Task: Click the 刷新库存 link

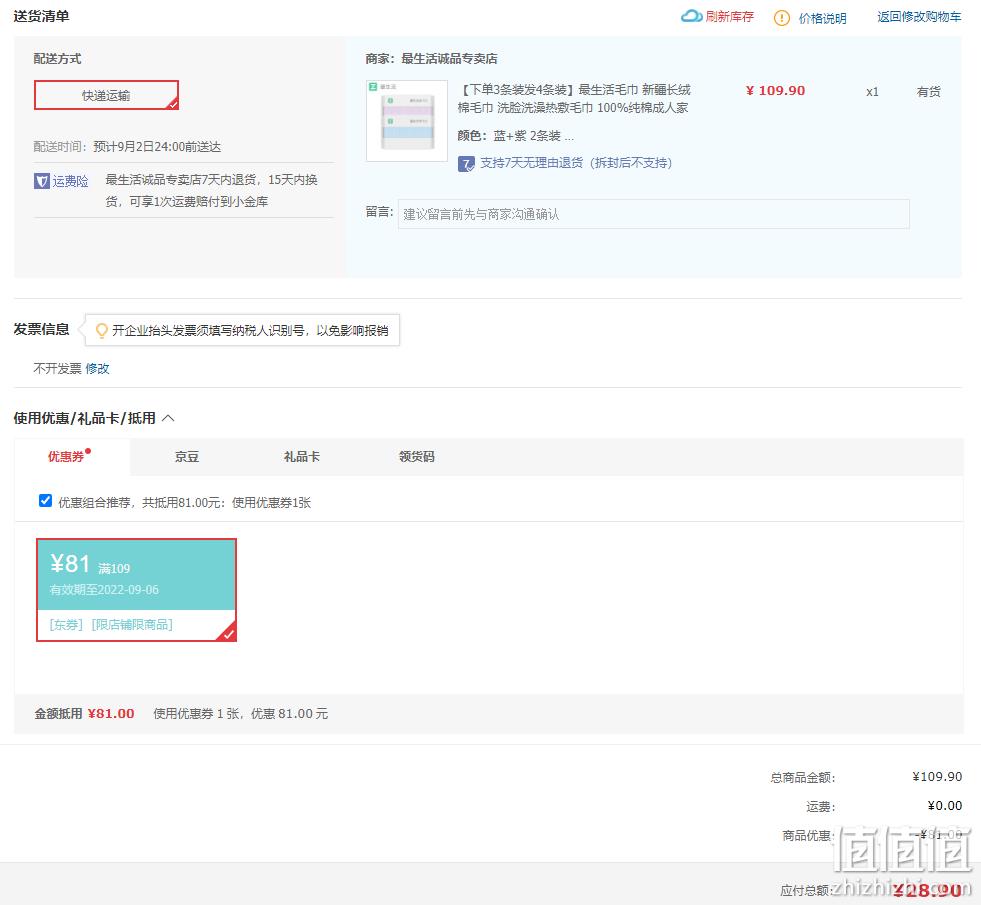Action: (x=729, y=17)
